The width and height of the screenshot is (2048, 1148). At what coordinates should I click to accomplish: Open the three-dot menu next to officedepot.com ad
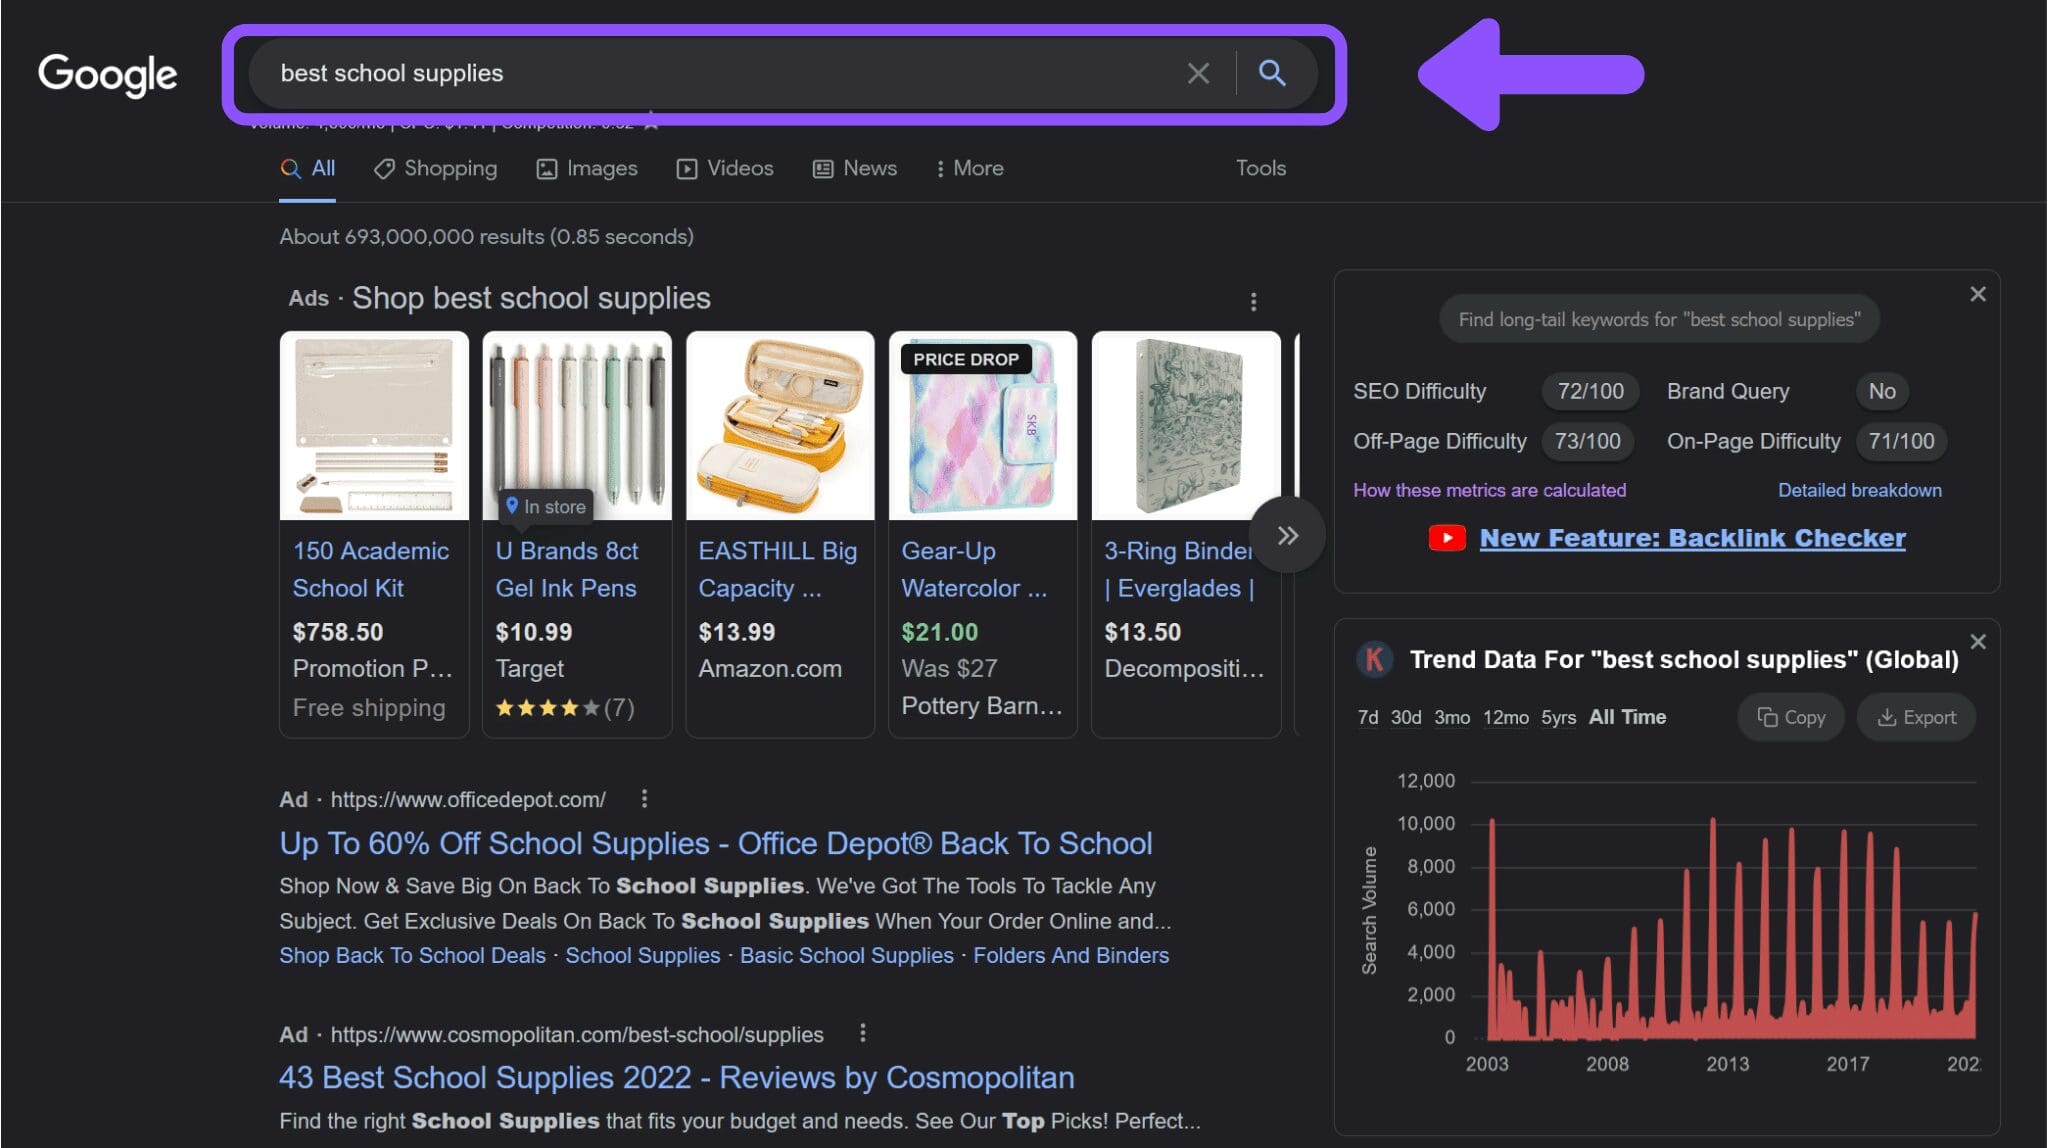point(644,798)
